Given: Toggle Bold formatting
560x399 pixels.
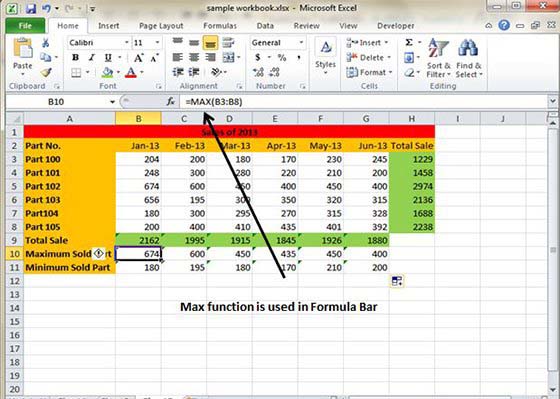Looking at the screenshot, I should tap(75, 58).
